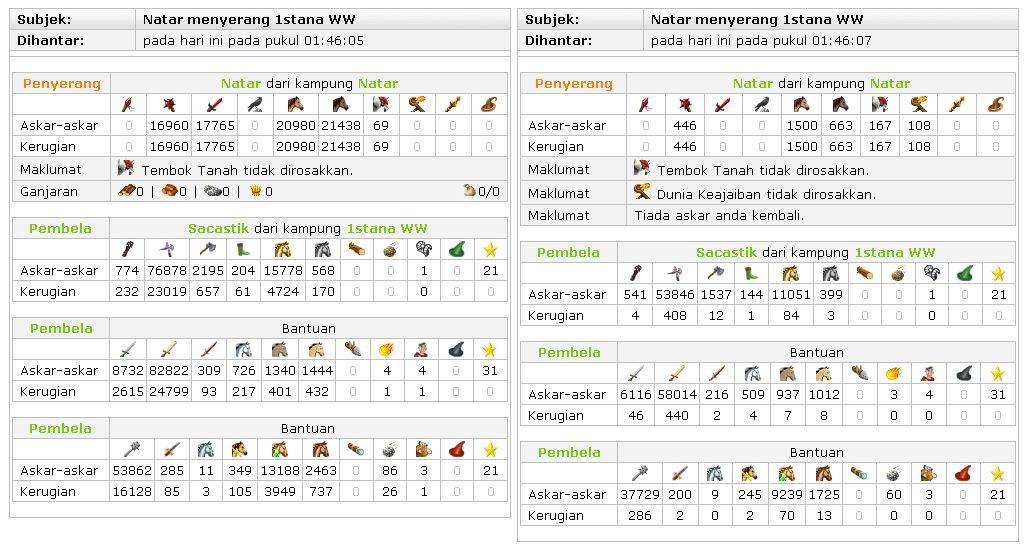The width and height of the screenshot is (1030, 550).
Task: Click the hero star icon in left Sacastik table
Action: click(489, 249)
